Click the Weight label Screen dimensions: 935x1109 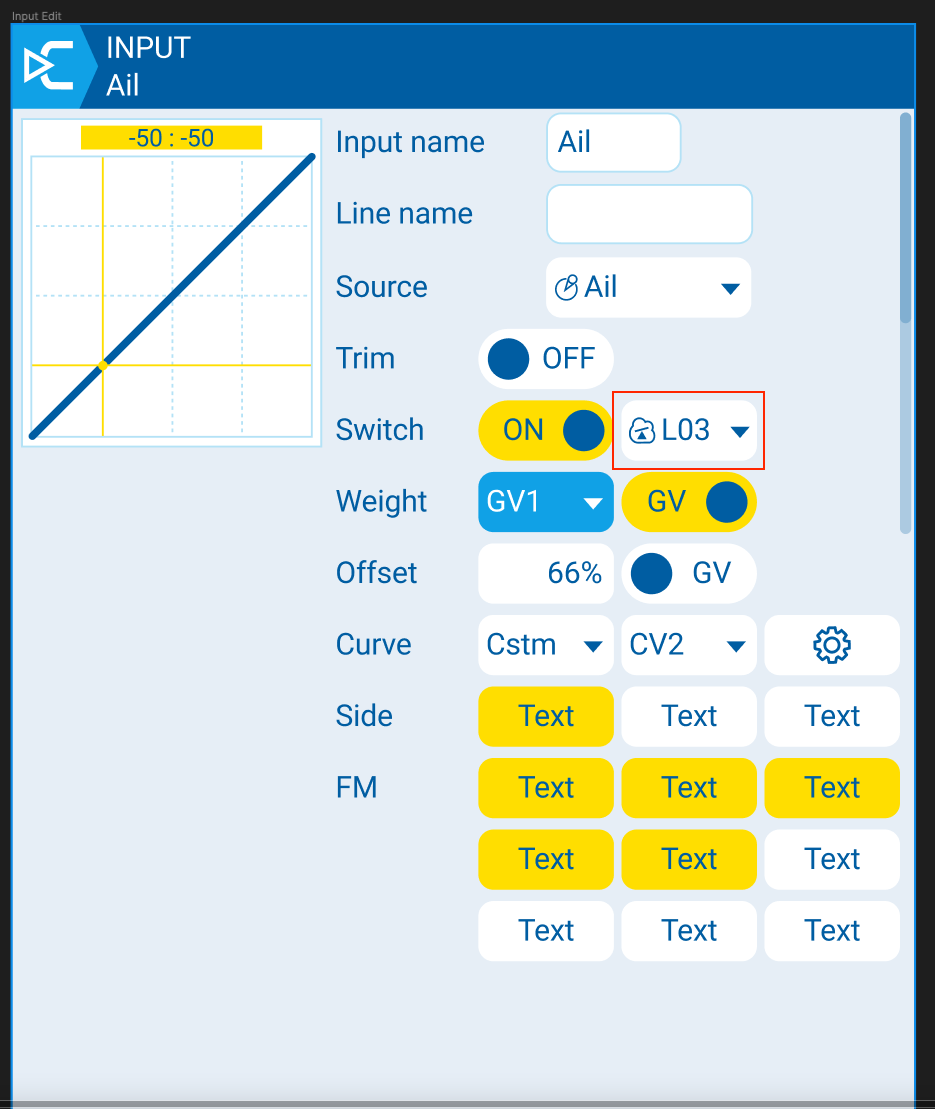(x=381, y=501)
